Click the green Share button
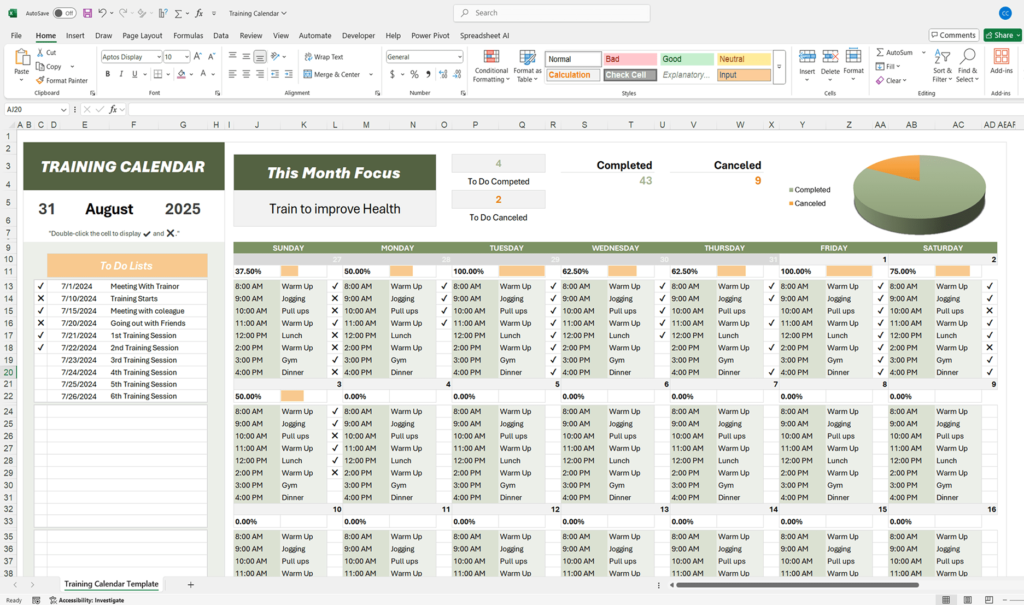 pyautogui.click(x=1001, y=35)
